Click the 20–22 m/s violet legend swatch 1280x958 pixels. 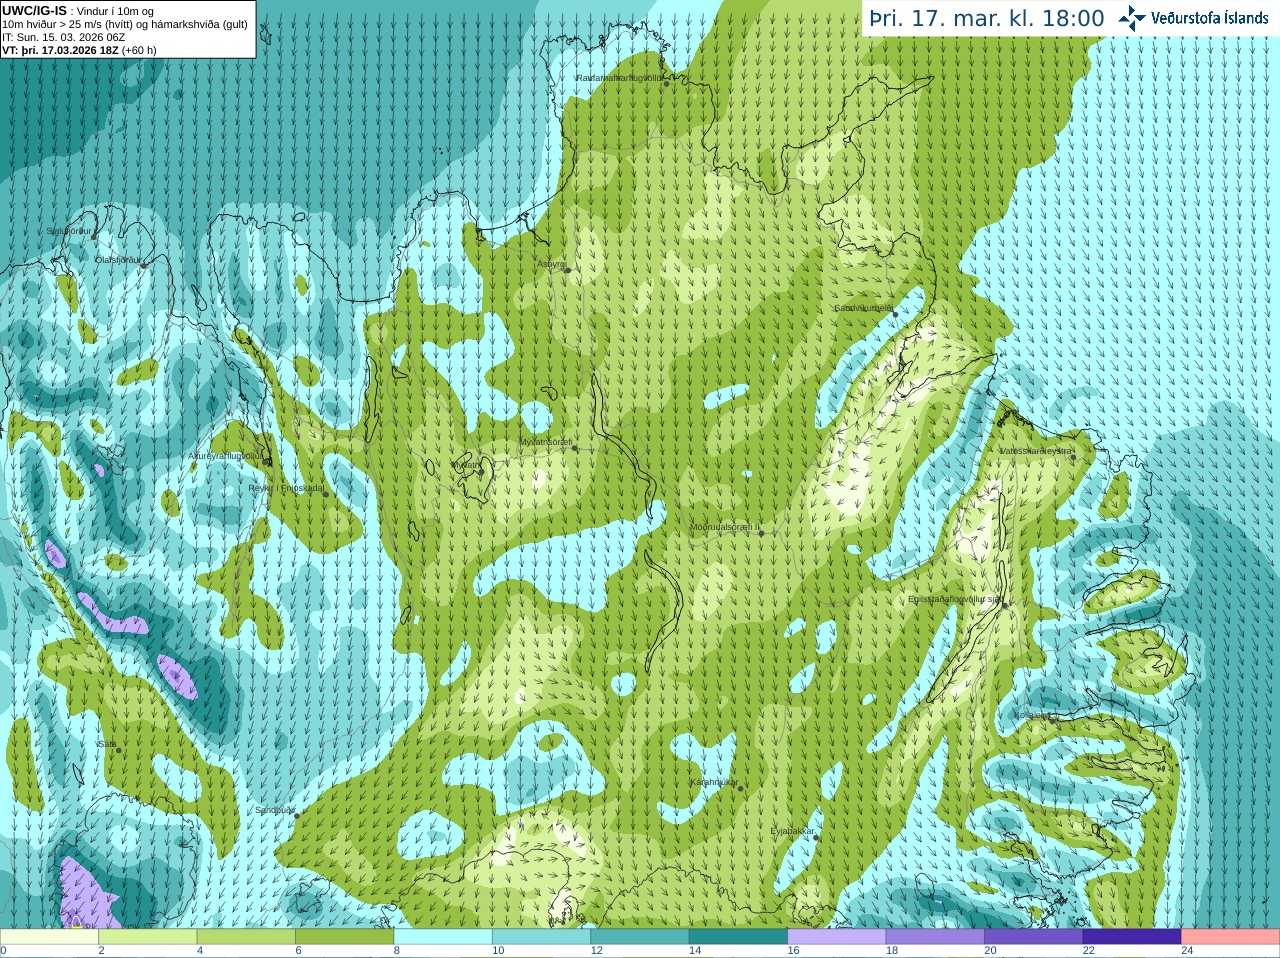click(1034, 937)
